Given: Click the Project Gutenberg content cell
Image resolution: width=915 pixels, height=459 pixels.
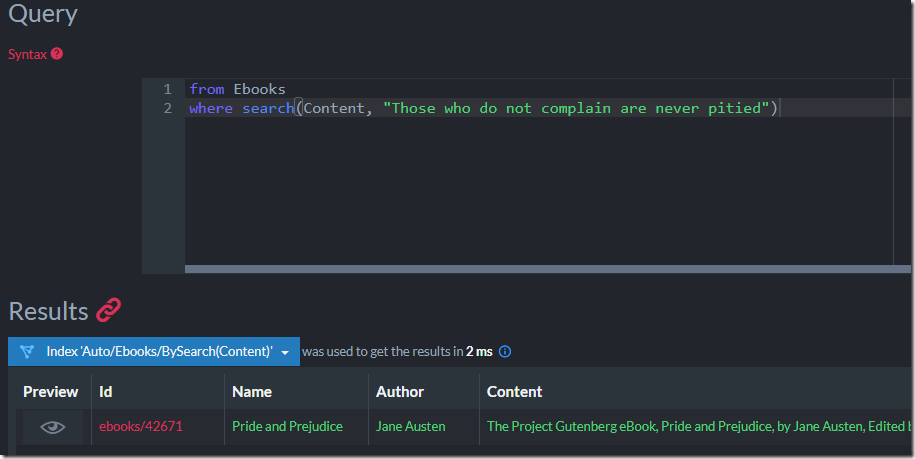Looking at the screenshot, I should (698, 426).
